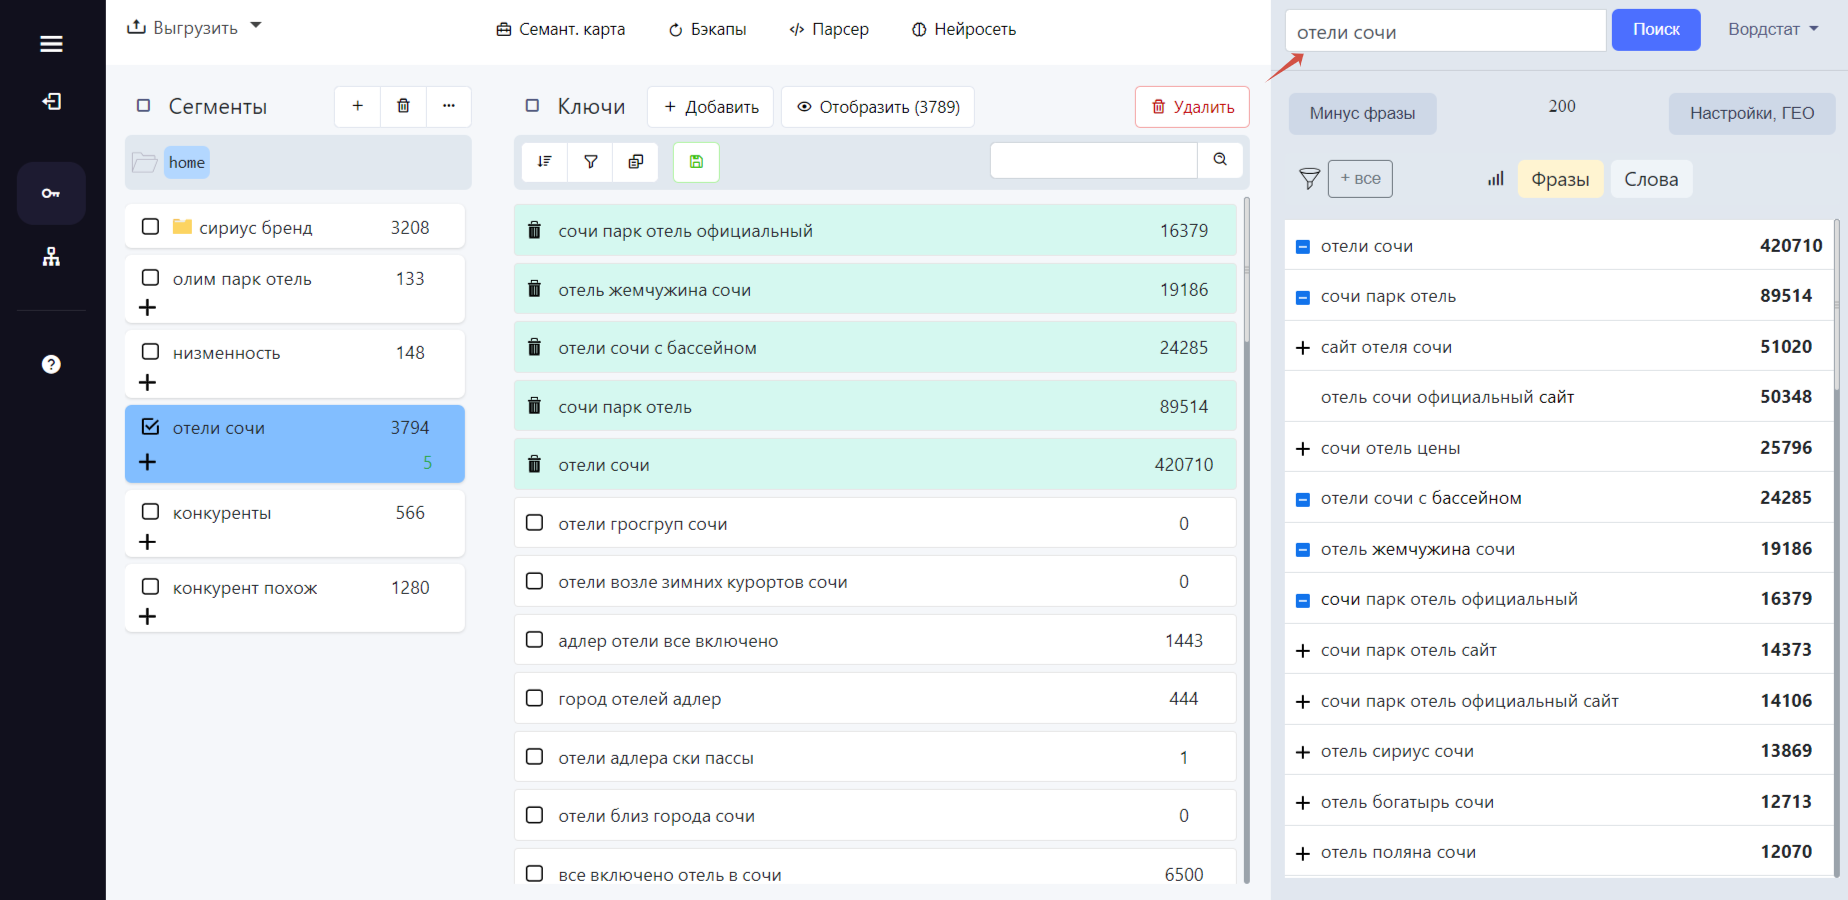Add phrase отель богатырь сочи with plus
The image size is (1848, 900).
(x=1303, y=803)
